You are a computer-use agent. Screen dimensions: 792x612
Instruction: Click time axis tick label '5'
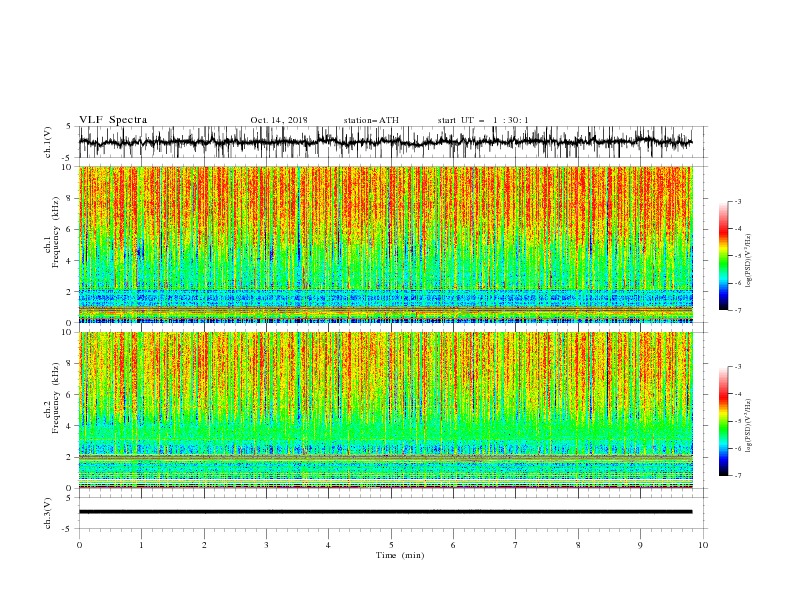click(x=391, y=545)
